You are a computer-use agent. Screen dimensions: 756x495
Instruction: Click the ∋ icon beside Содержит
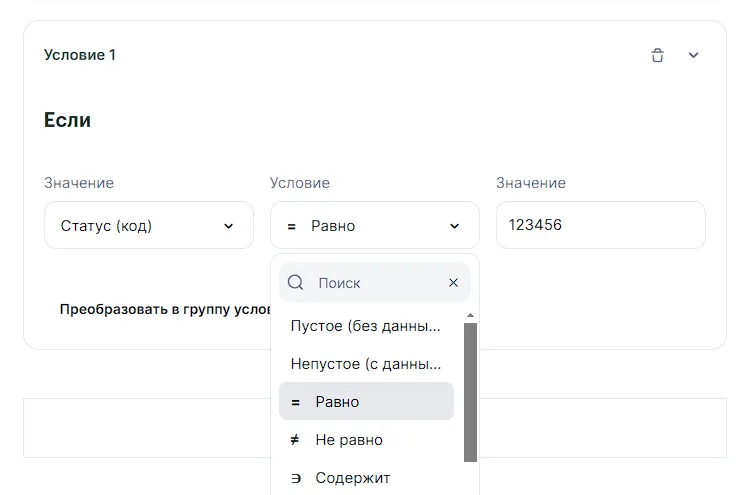[x=296, y=478]
